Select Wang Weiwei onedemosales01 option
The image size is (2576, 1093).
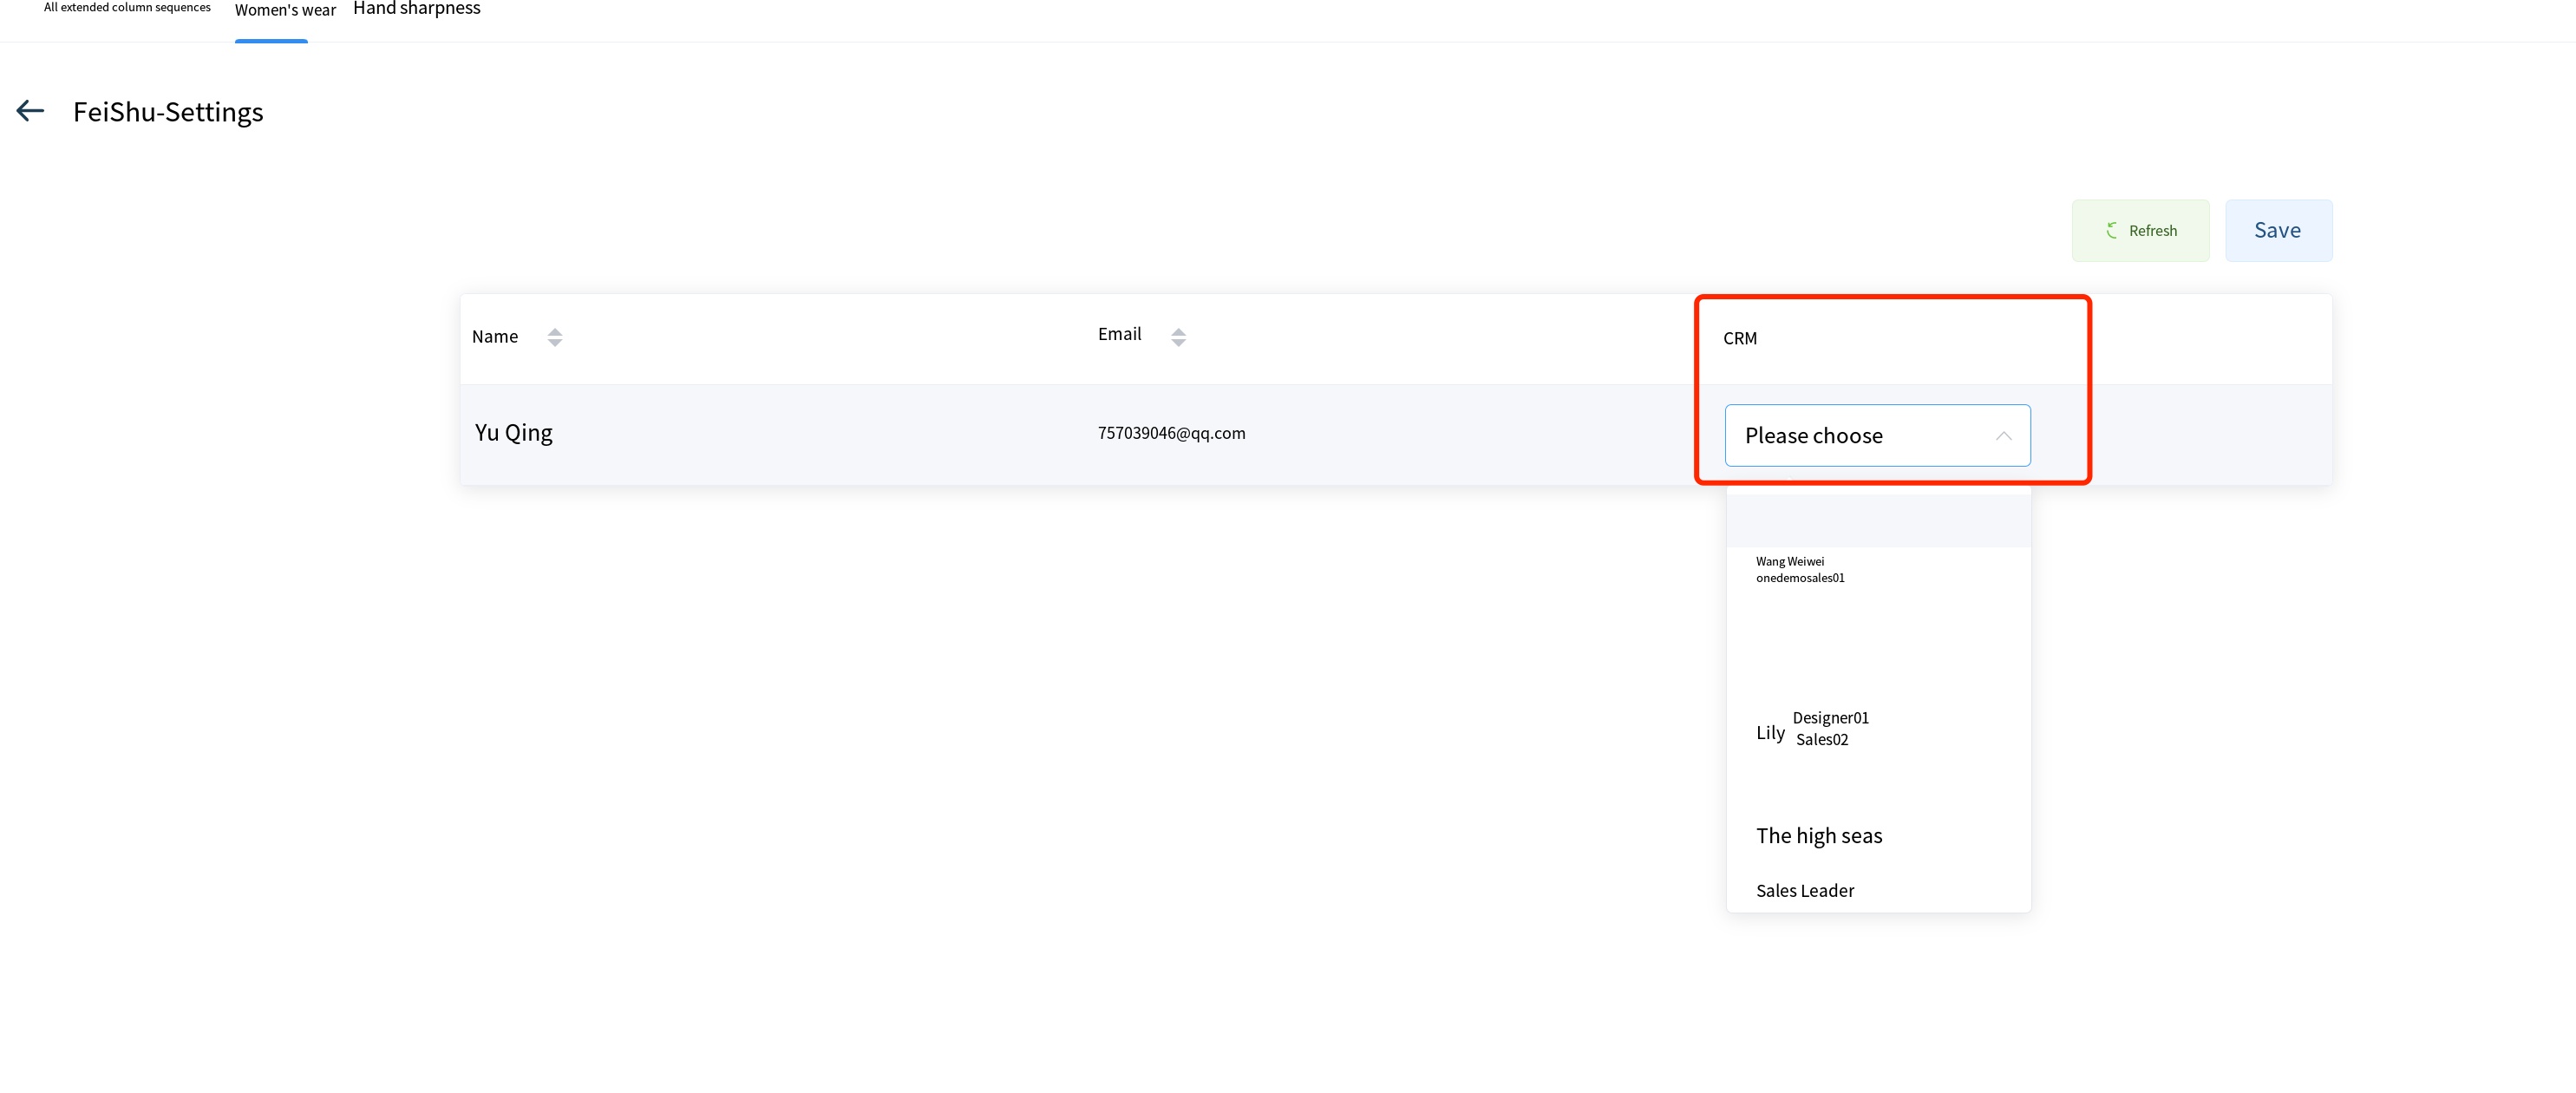(1800, 570)
